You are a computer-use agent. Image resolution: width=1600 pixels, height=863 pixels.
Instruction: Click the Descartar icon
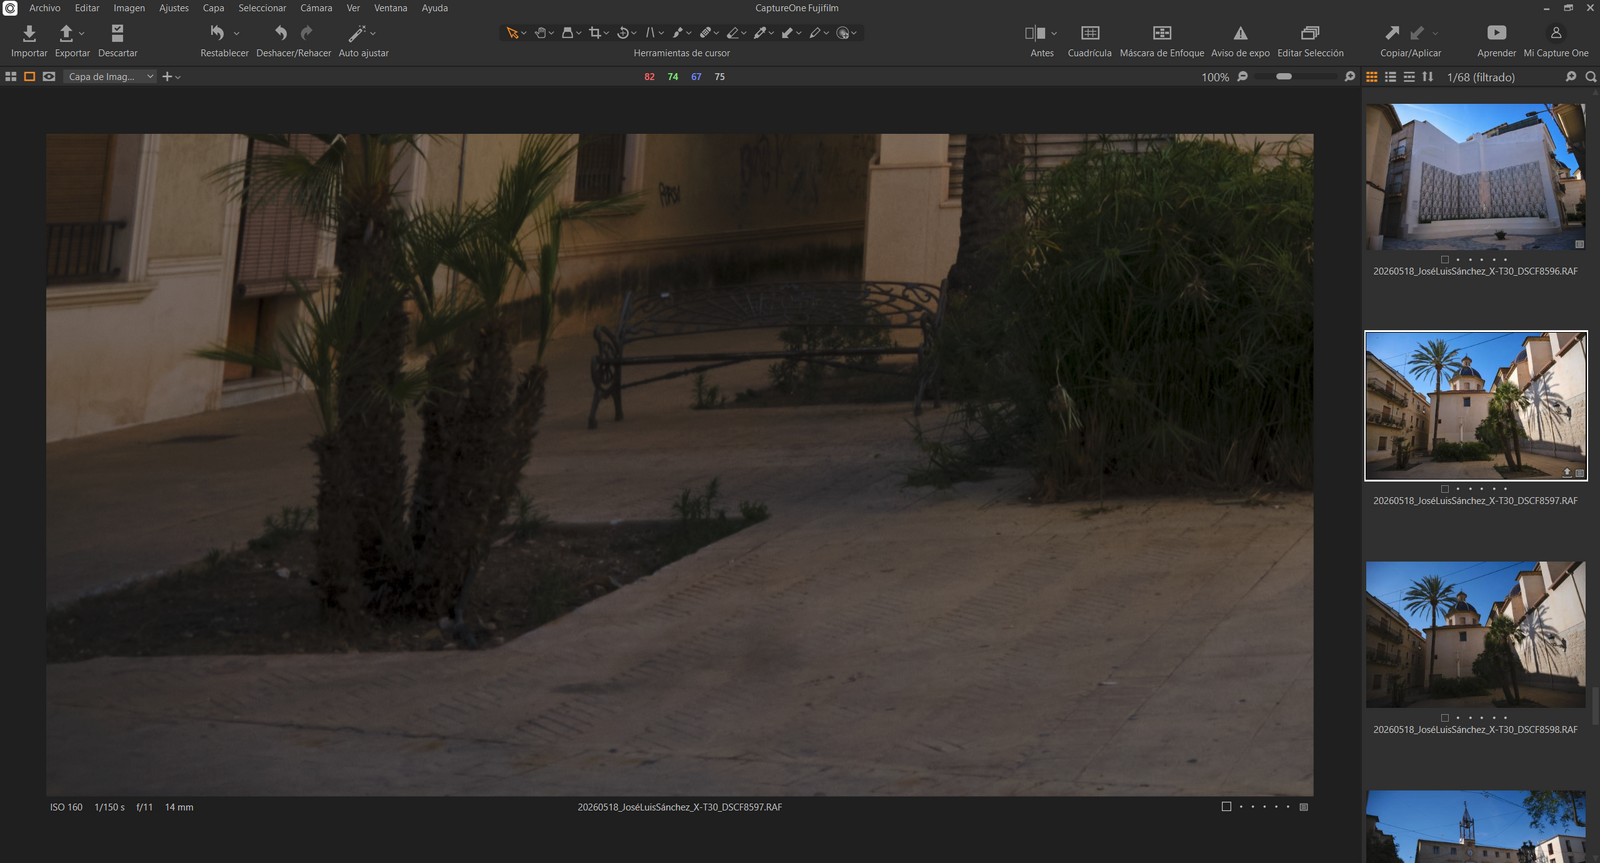point(117,33)
